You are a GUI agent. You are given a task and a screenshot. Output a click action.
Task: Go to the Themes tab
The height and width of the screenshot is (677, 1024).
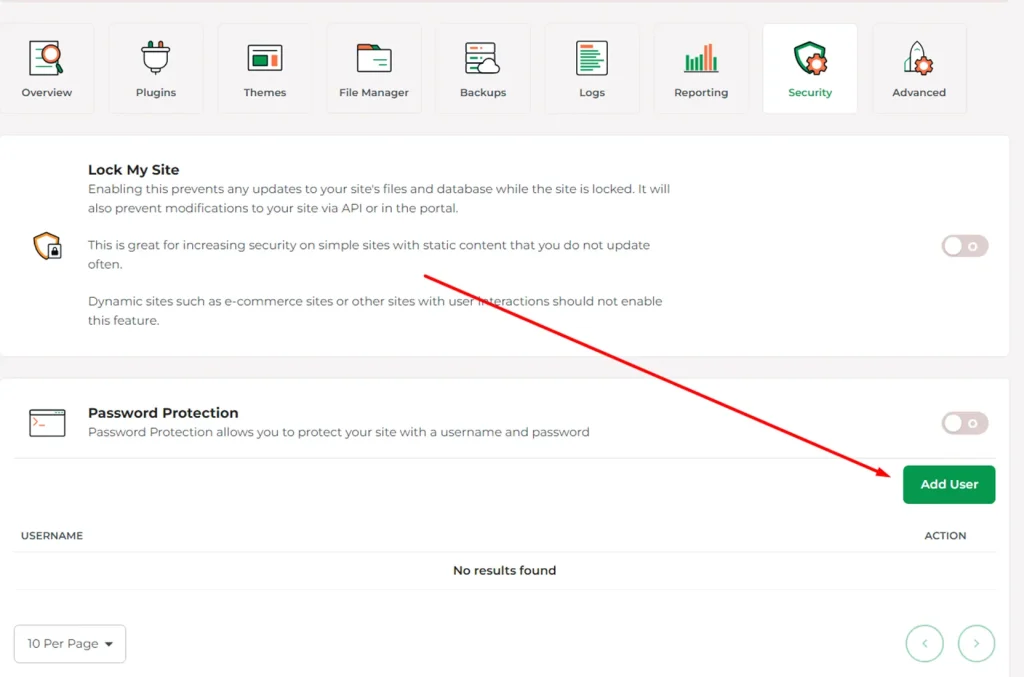click(264, 69)
